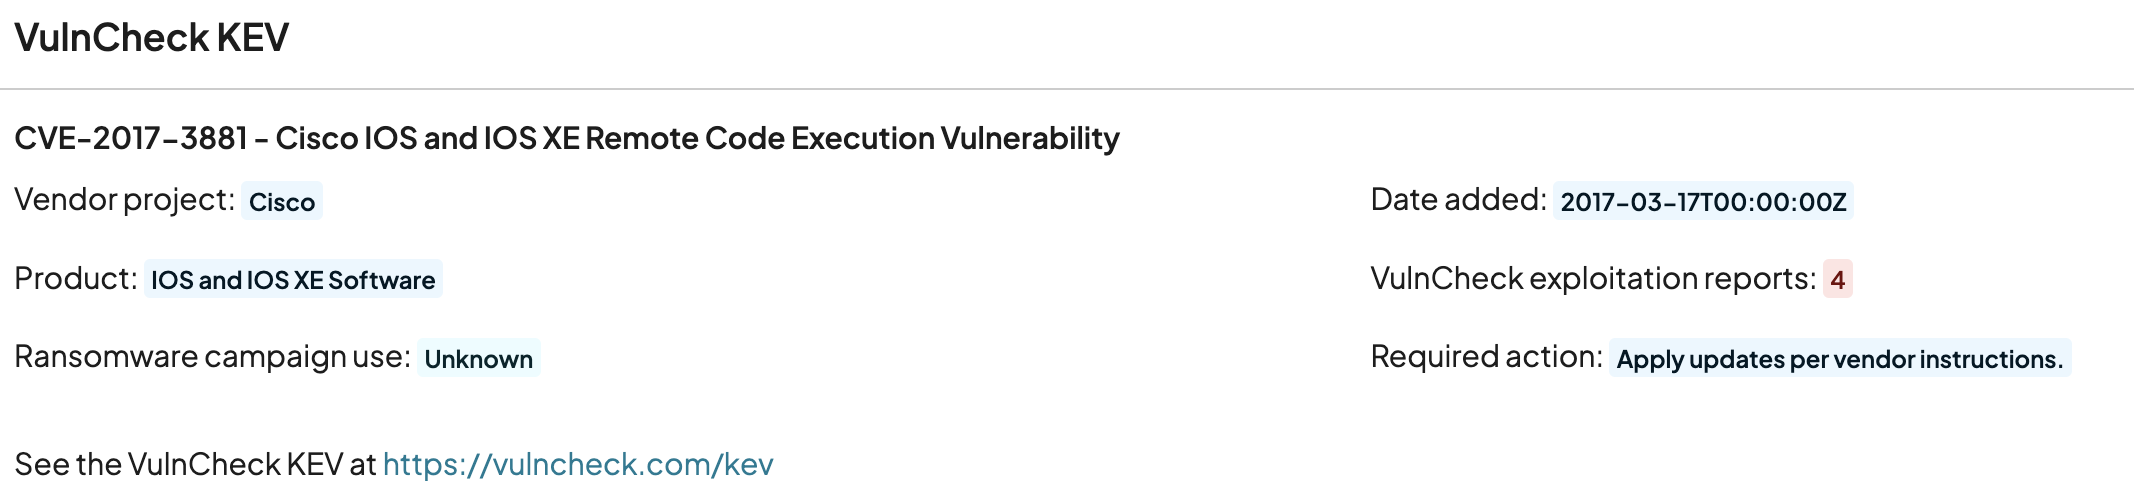Select the Cisco vendor badge

point(282,202)
